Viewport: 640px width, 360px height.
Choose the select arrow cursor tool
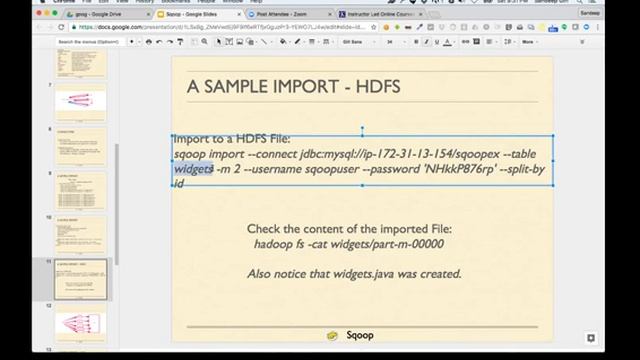click(219, 42)
